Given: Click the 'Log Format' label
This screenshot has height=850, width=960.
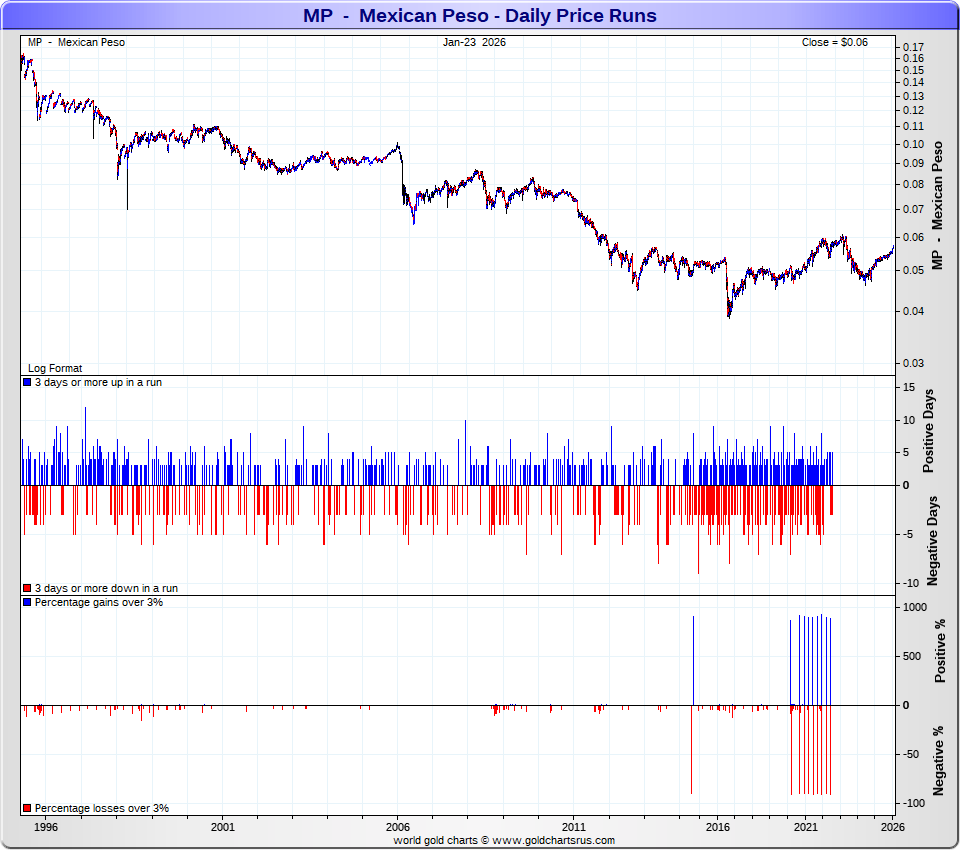Looking at the screenshot, I should [x=55, y=368].
